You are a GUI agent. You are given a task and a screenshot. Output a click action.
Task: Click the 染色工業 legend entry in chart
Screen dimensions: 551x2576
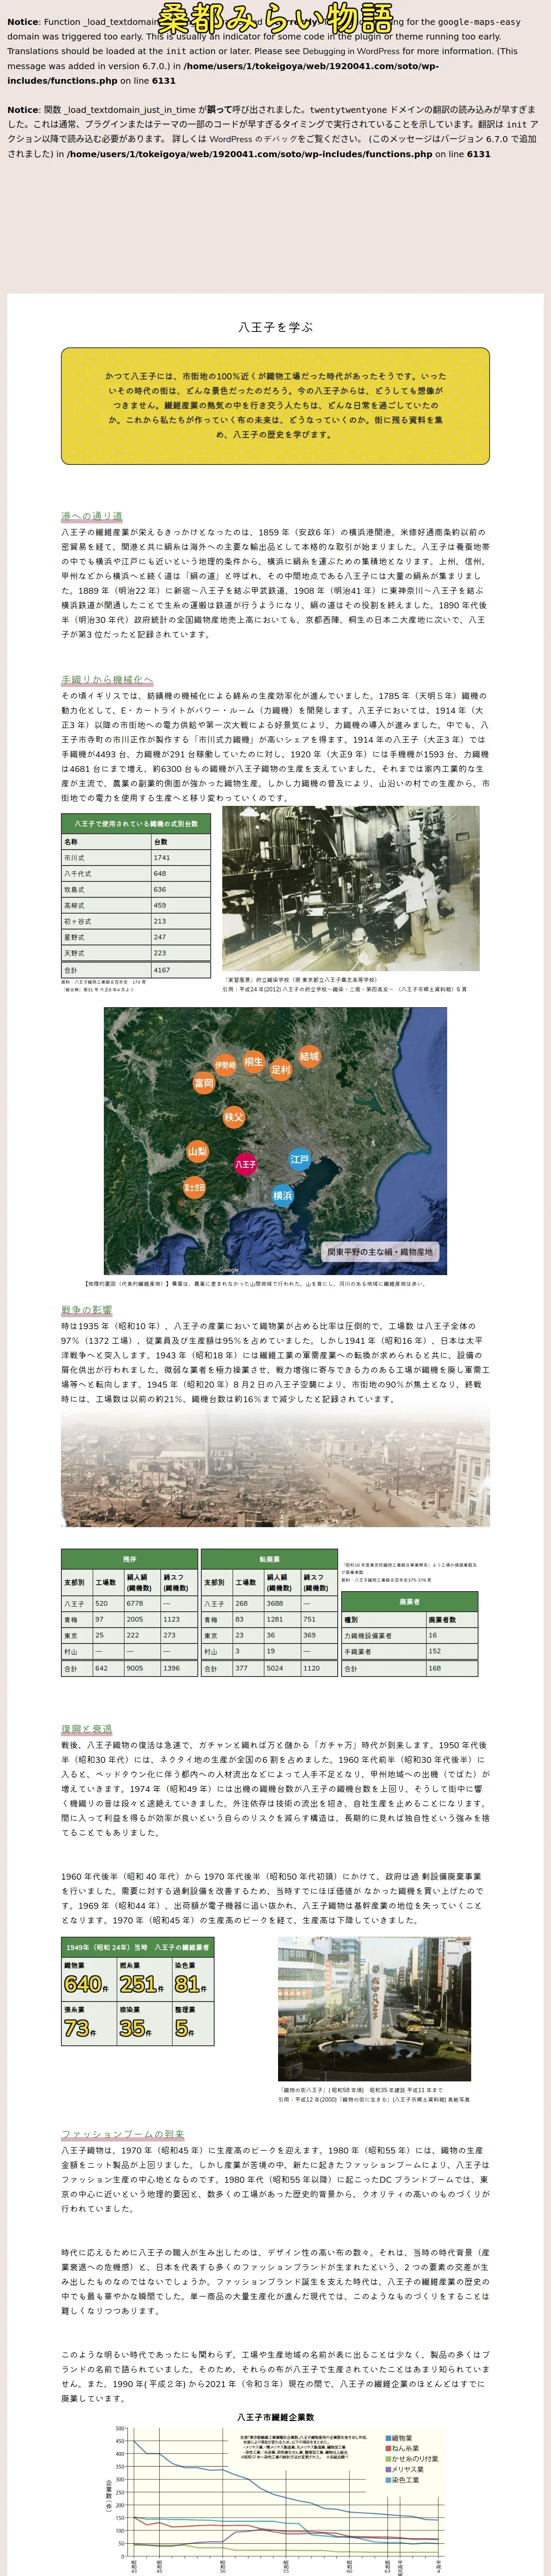(x=402, y=2480)
